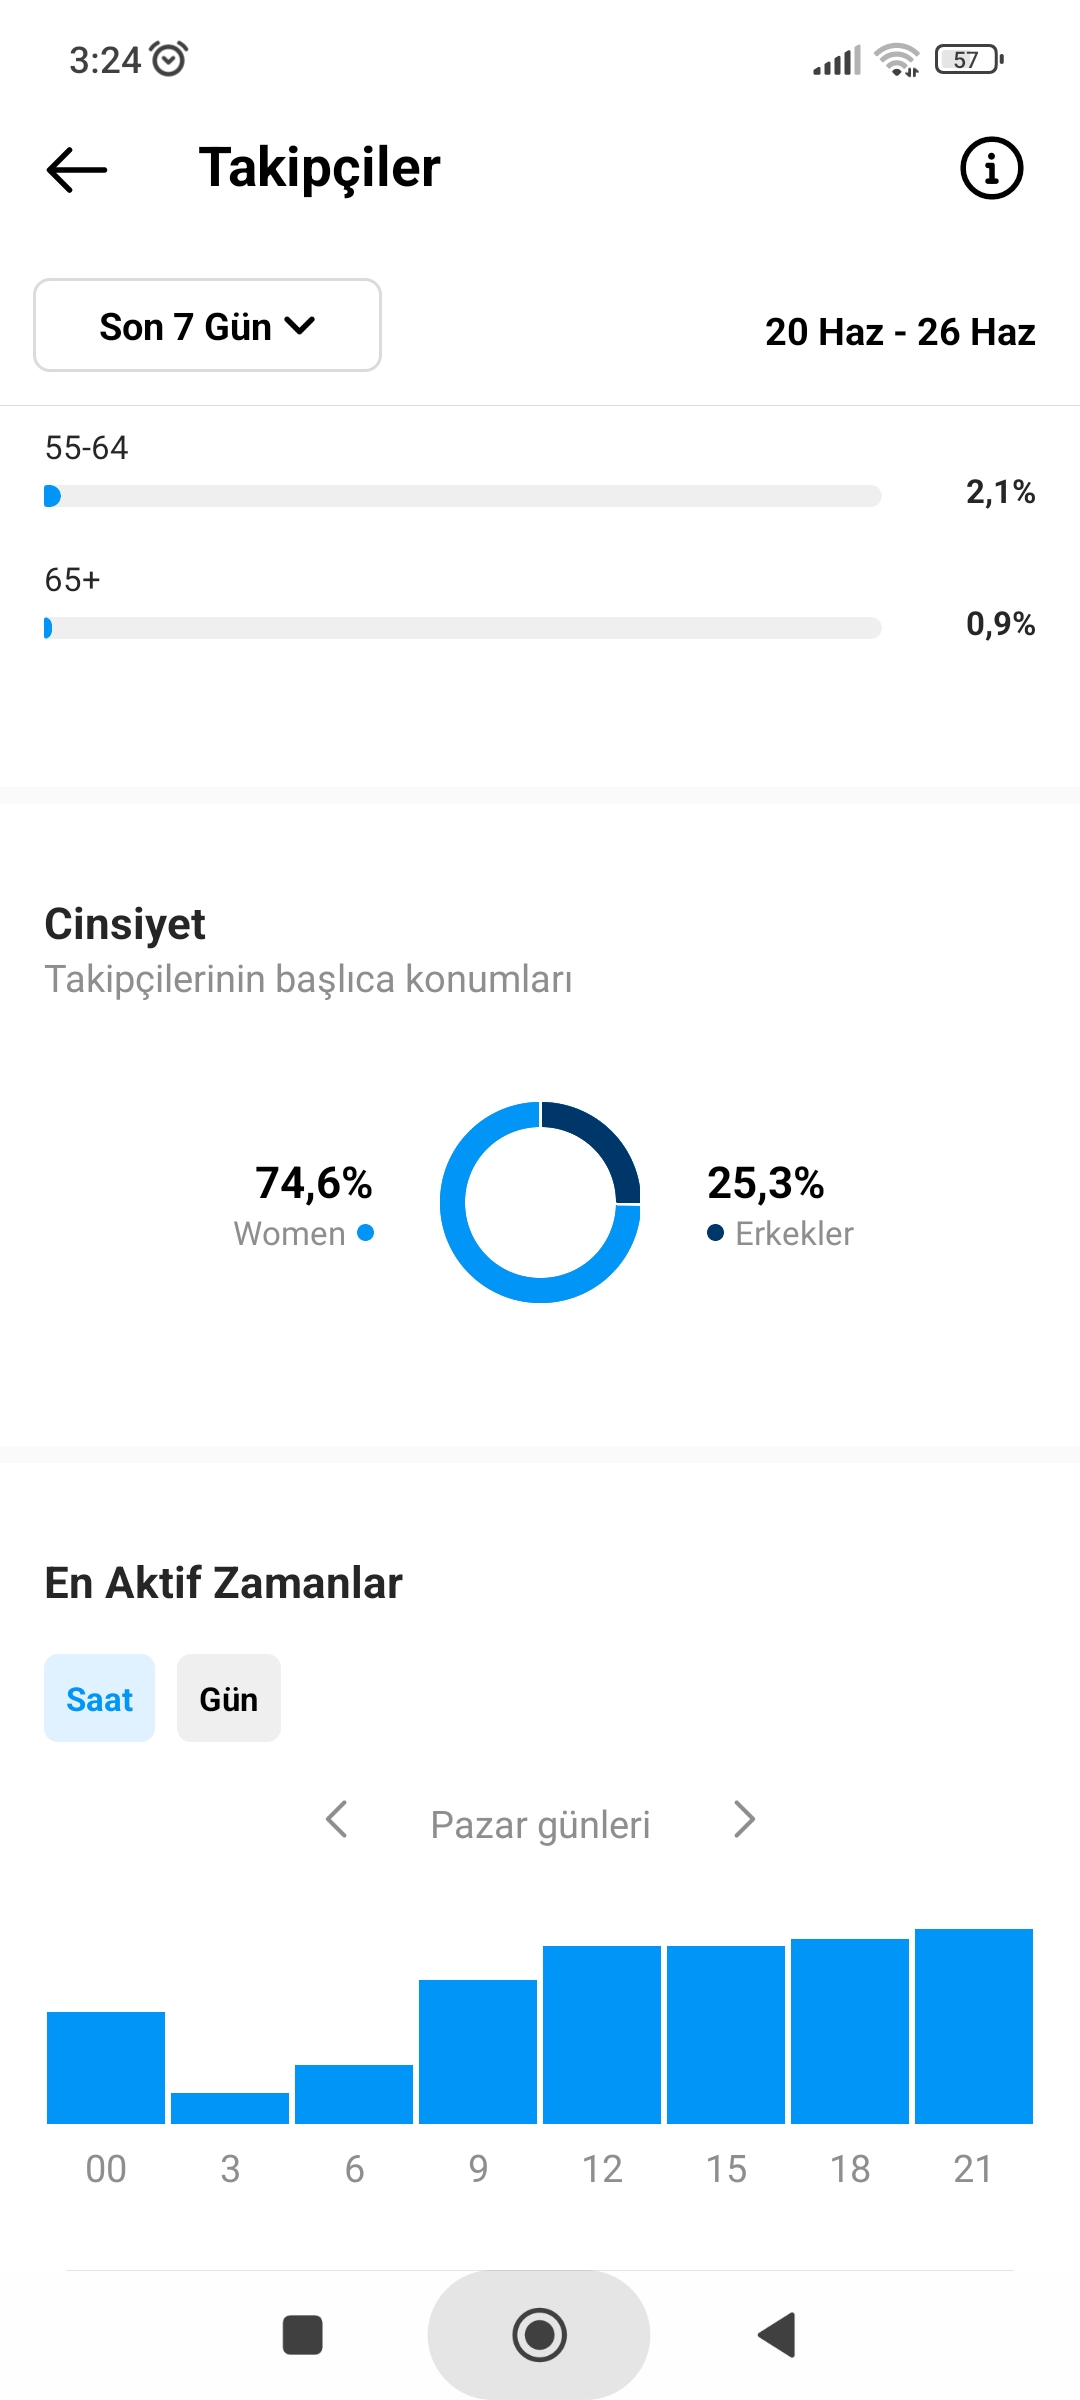Image resolution: width=1080 pixels, height=2400 pixels.
Task: Tap the Wi-Fi icon in the status bar
Action: click(x=897, y=60)
